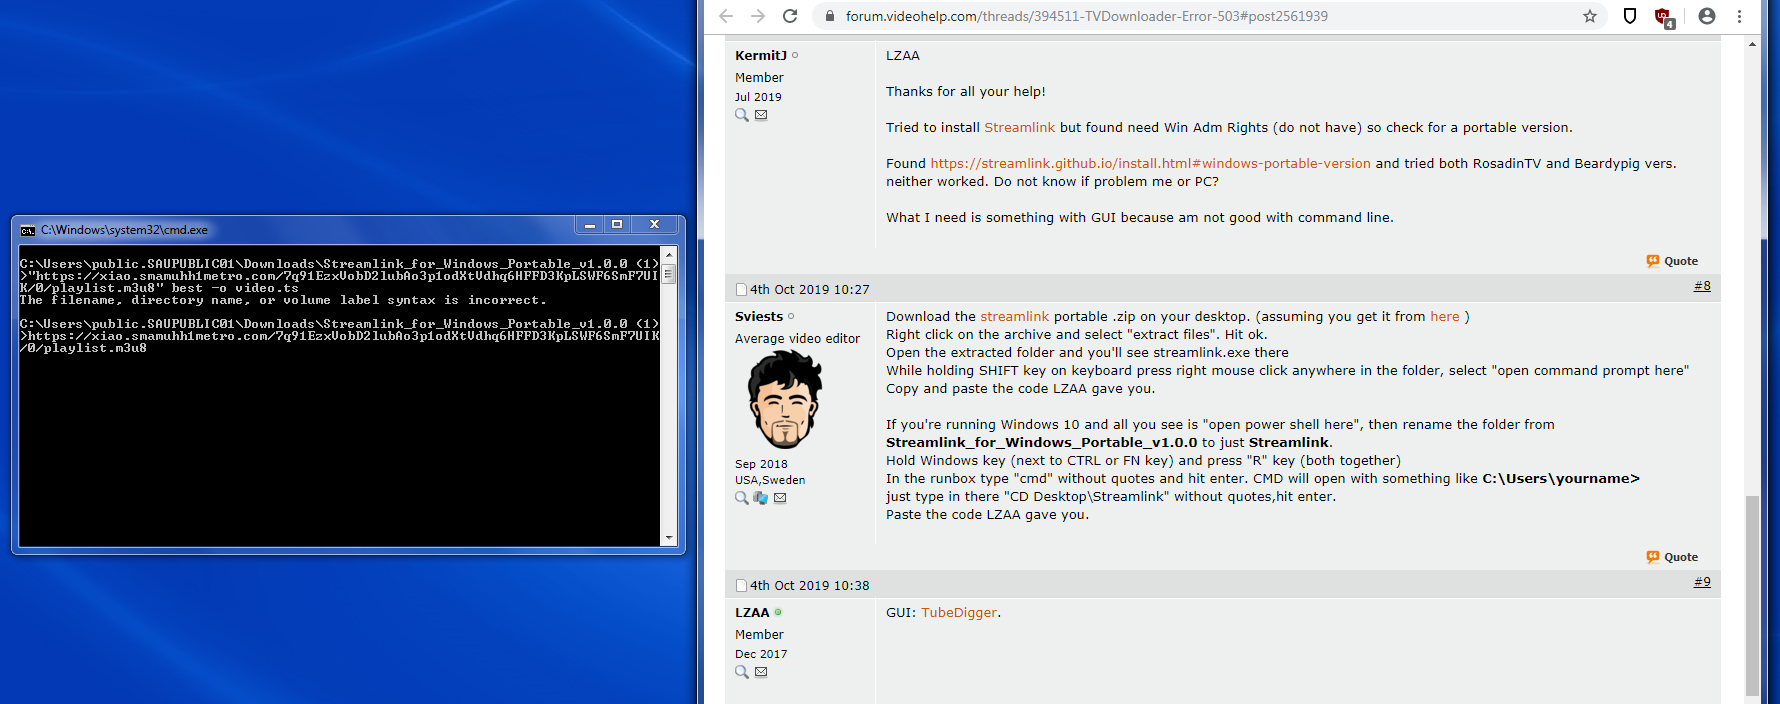View site security lock information
Viewport: 1780px width, 704px height.
pyautogui.click(x=829, y=16)
